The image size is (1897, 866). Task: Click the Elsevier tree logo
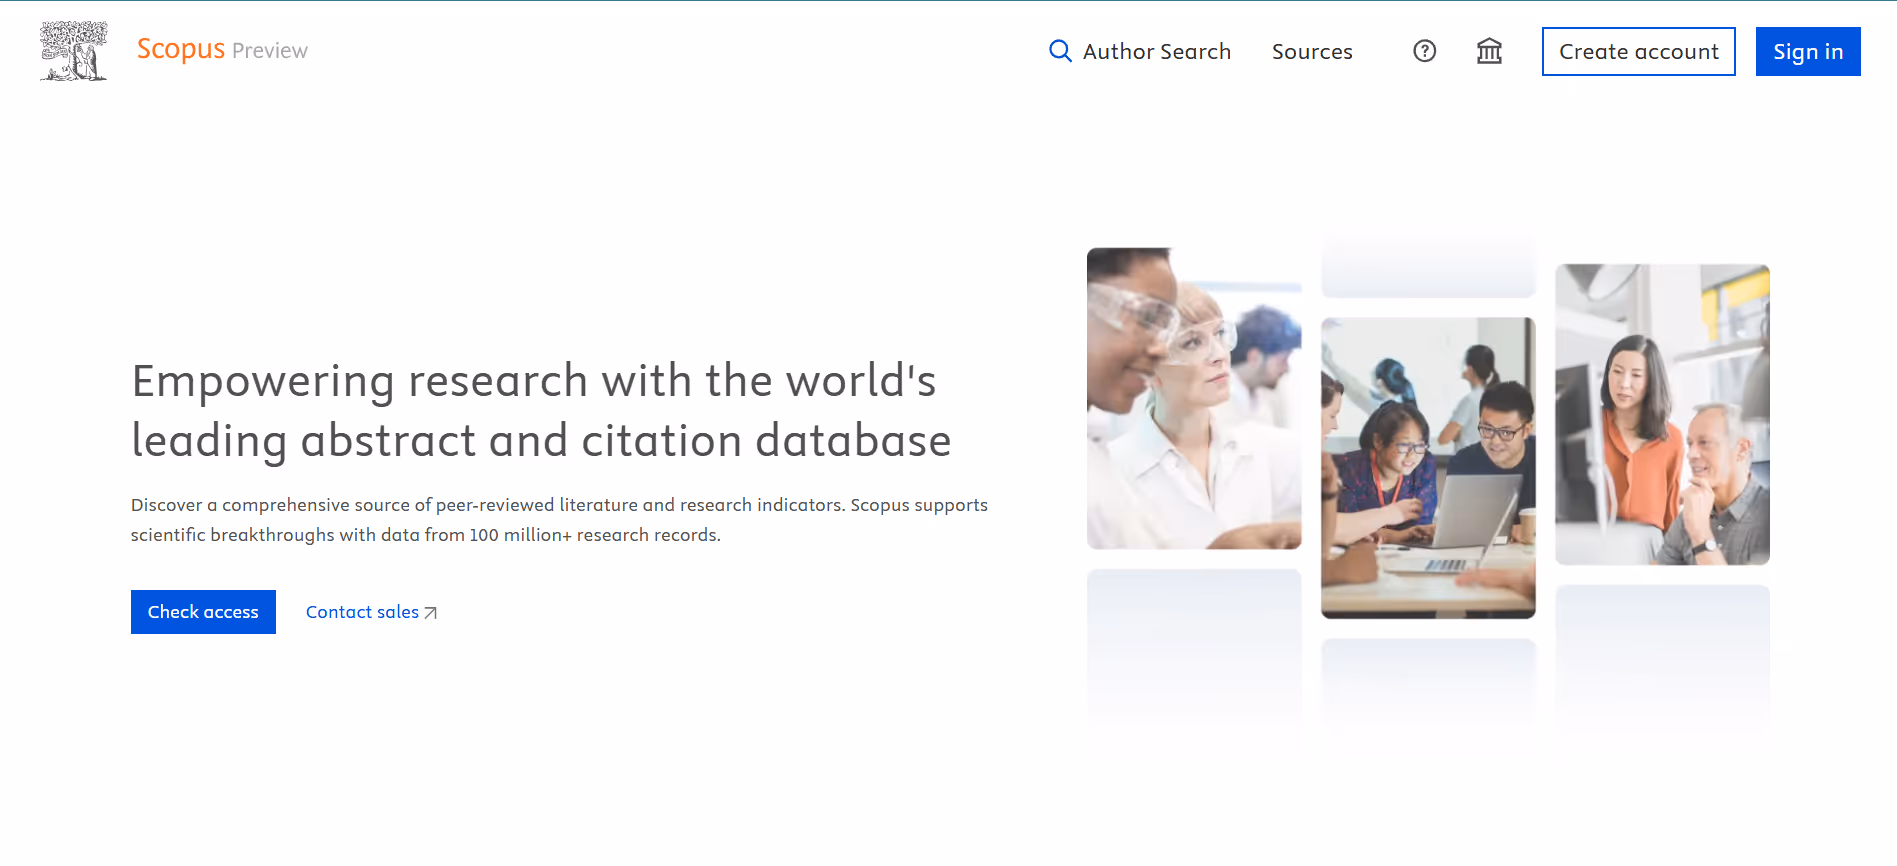[73, 51]
